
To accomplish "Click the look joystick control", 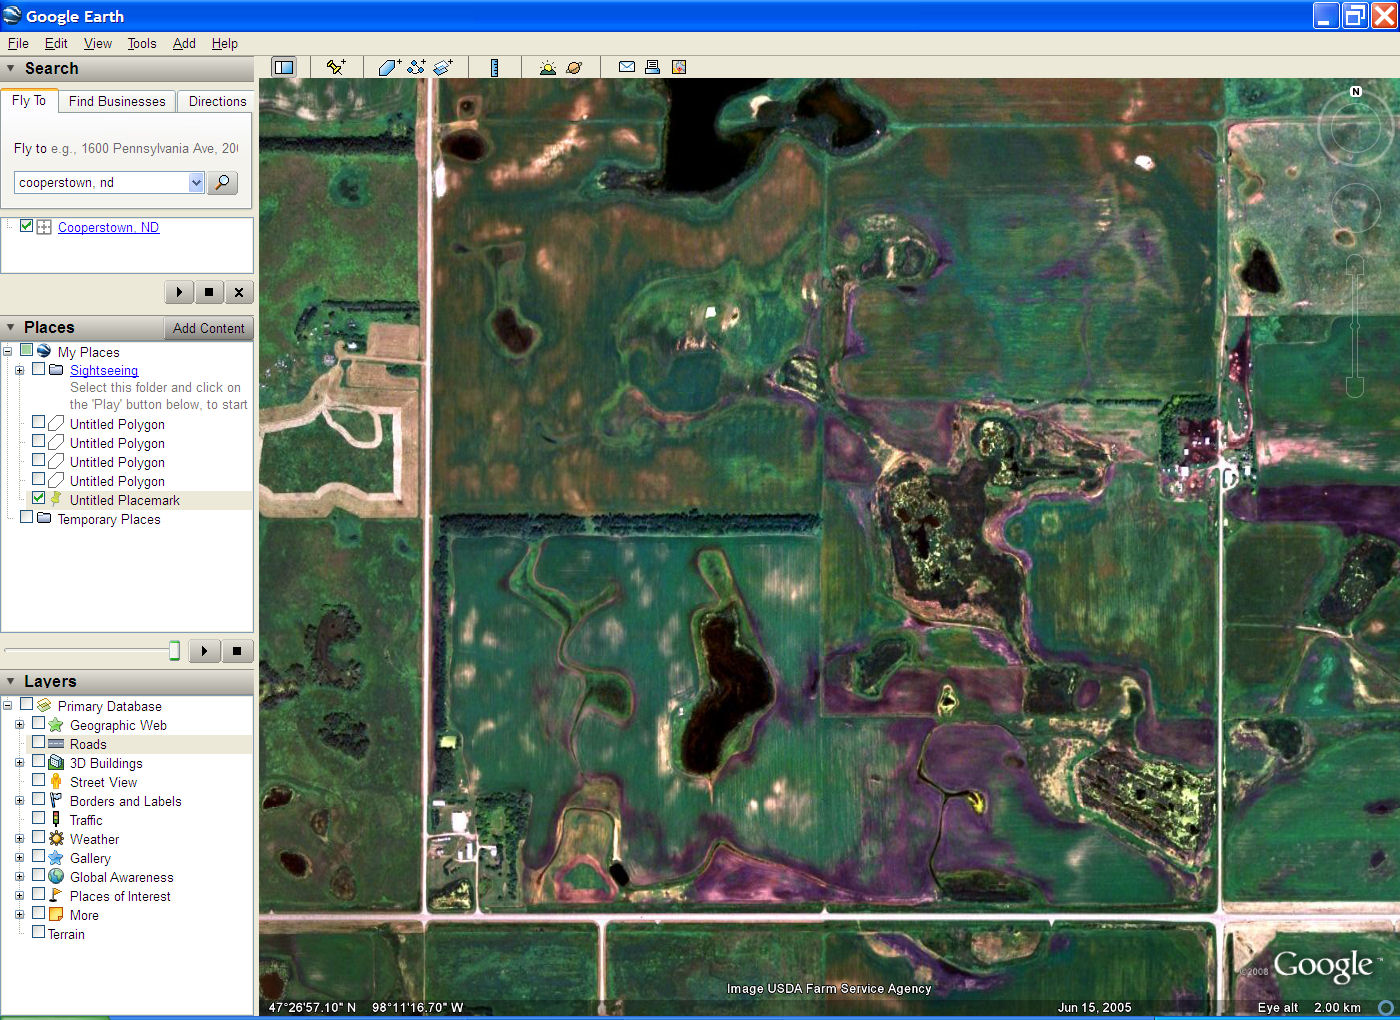I will [1356, 126].
